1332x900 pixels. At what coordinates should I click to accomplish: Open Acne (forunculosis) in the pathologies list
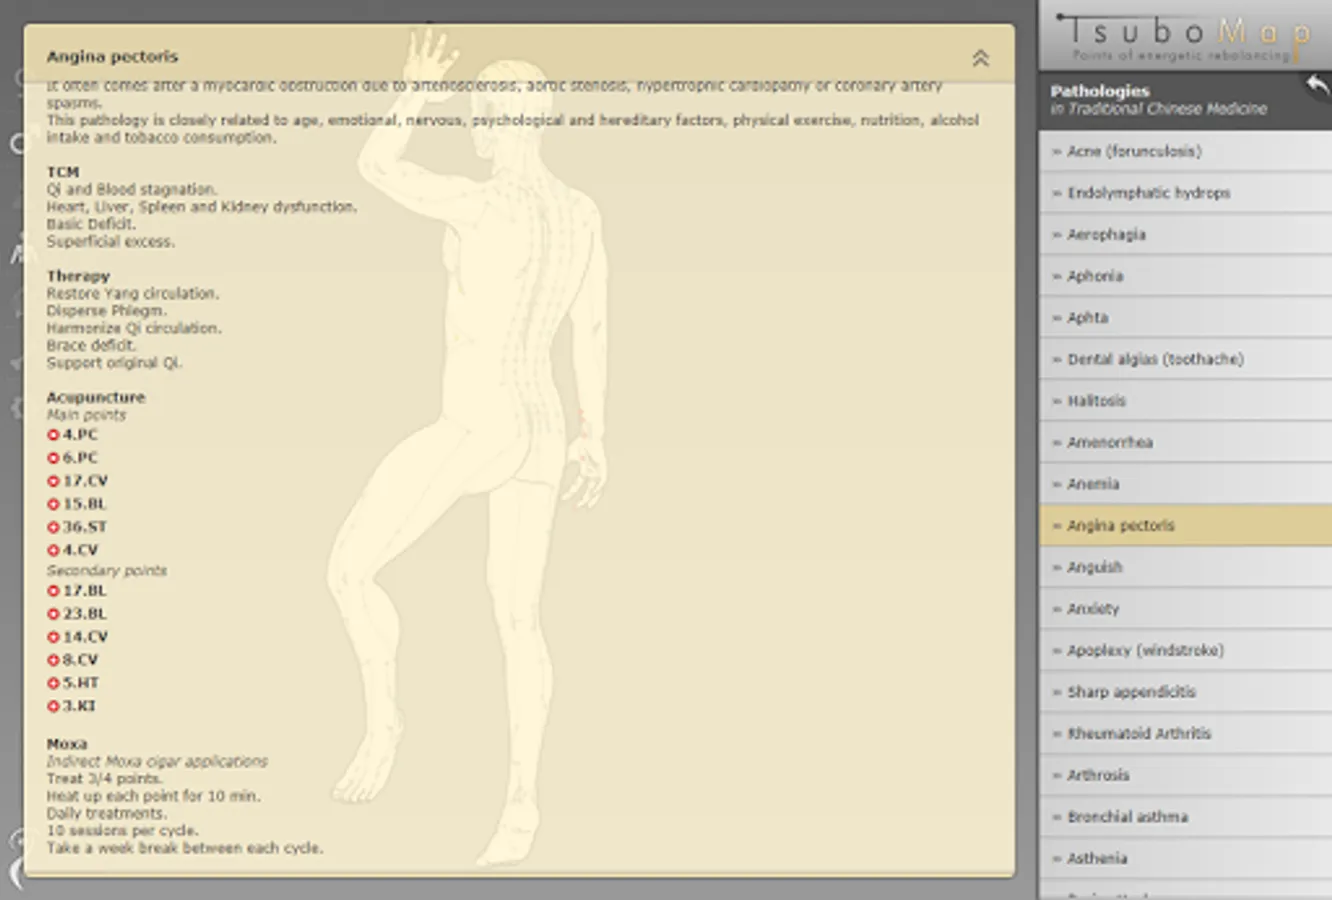pyautogui.click(x=1185, y=151)
